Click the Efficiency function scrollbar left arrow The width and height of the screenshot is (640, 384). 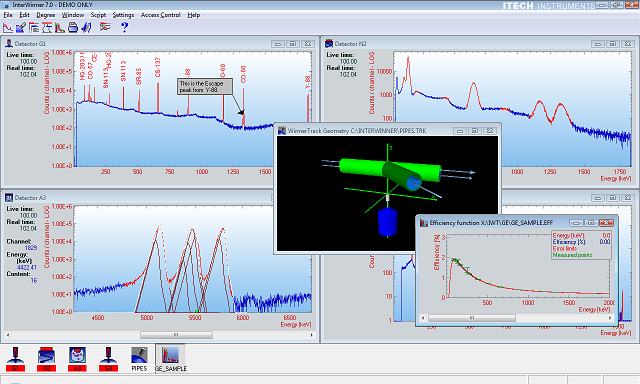pyautogui.click(x=423, y=318)
